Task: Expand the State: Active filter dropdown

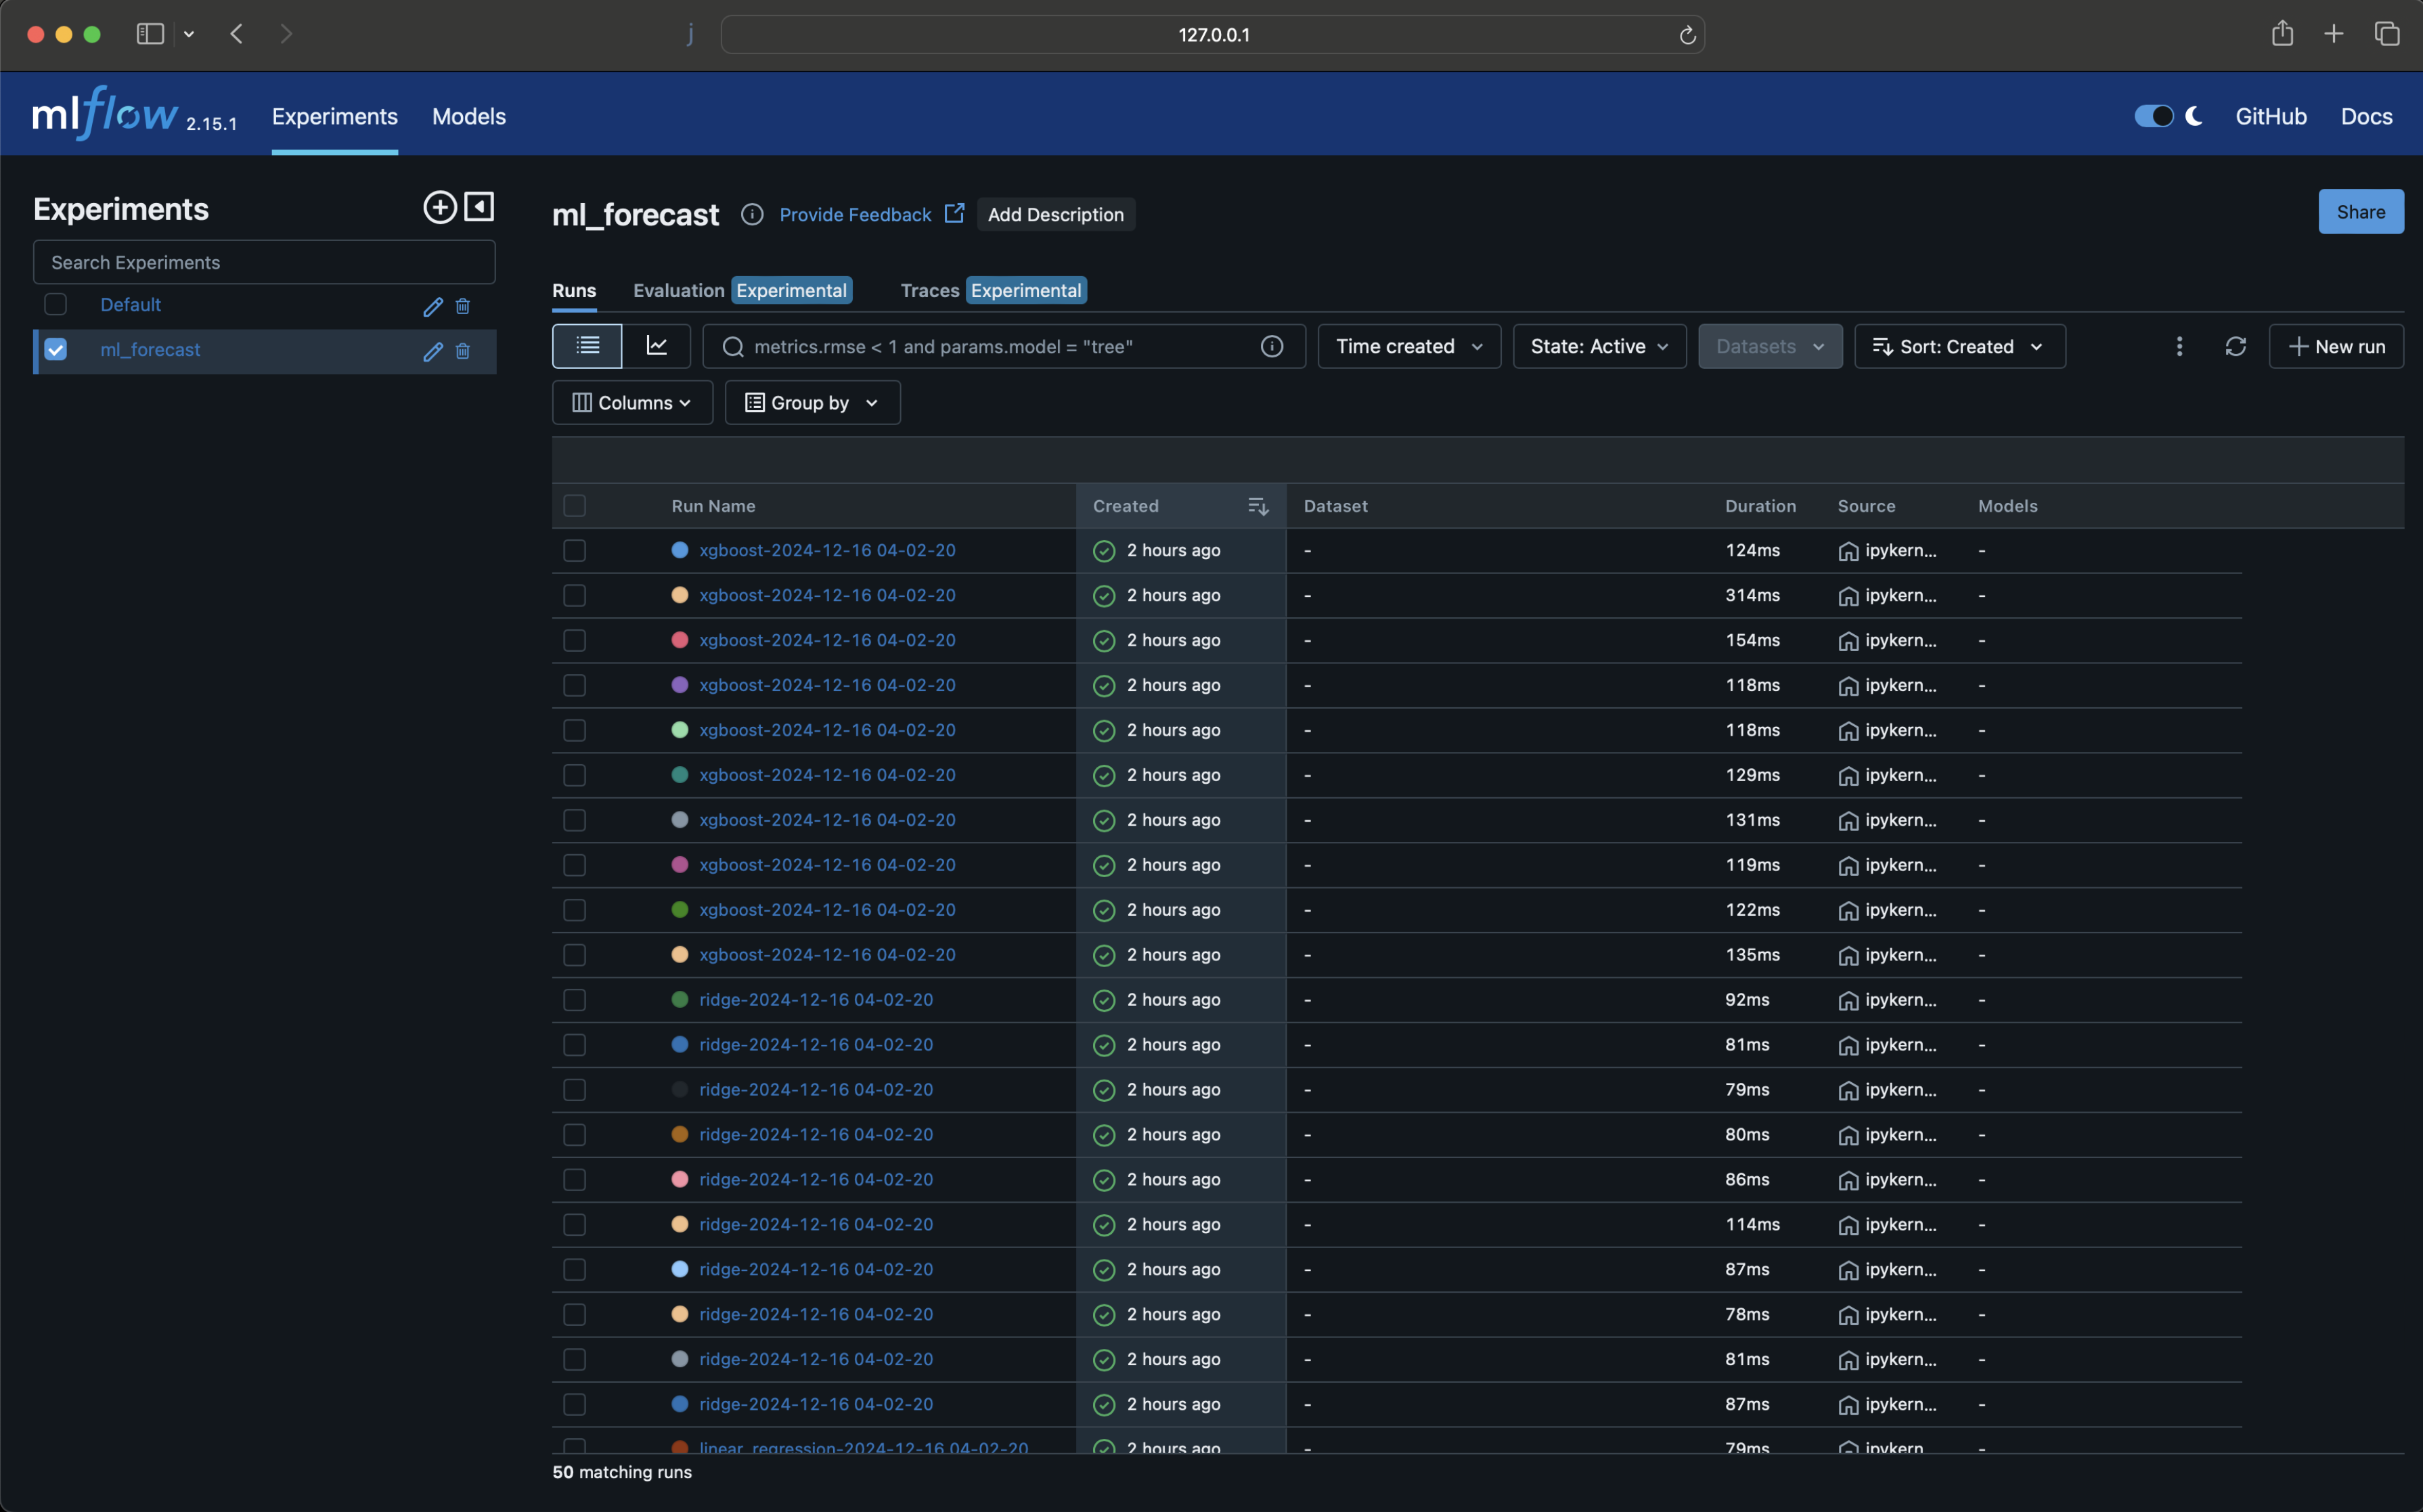Action: pyautogui.click(x=1598, y=346)
